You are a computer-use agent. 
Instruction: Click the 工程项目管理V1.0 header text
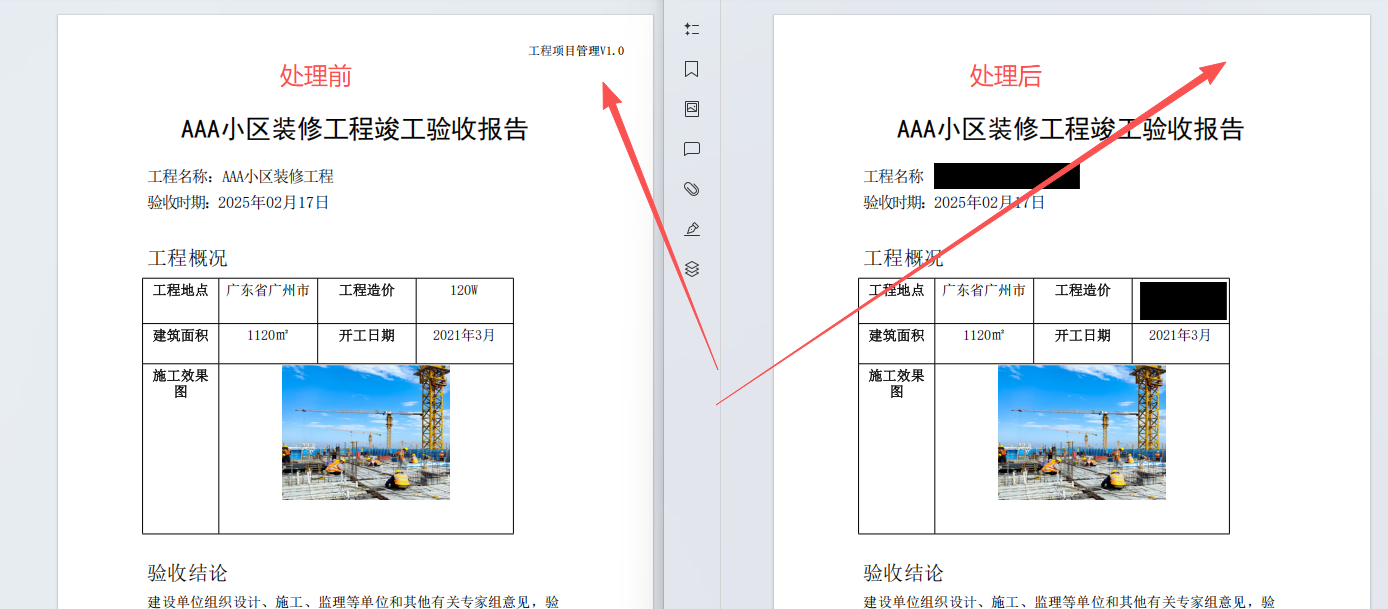(576, 51)
